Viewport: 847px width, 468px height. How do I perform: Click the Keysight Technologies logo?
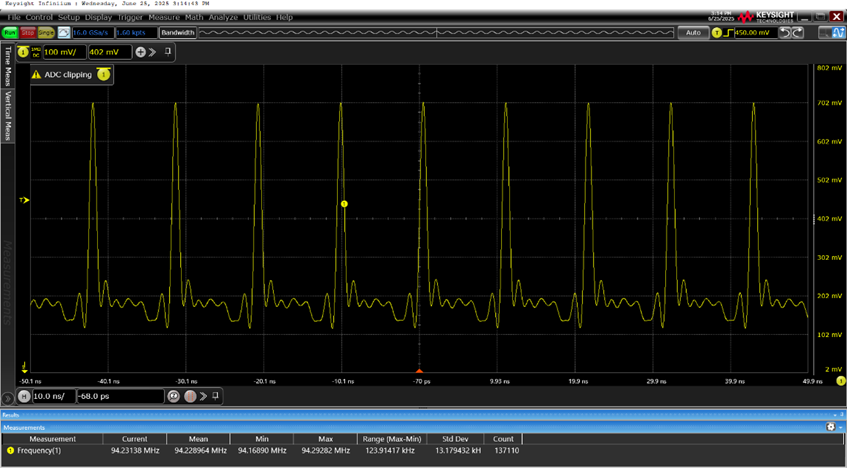(x=766, y=17)
